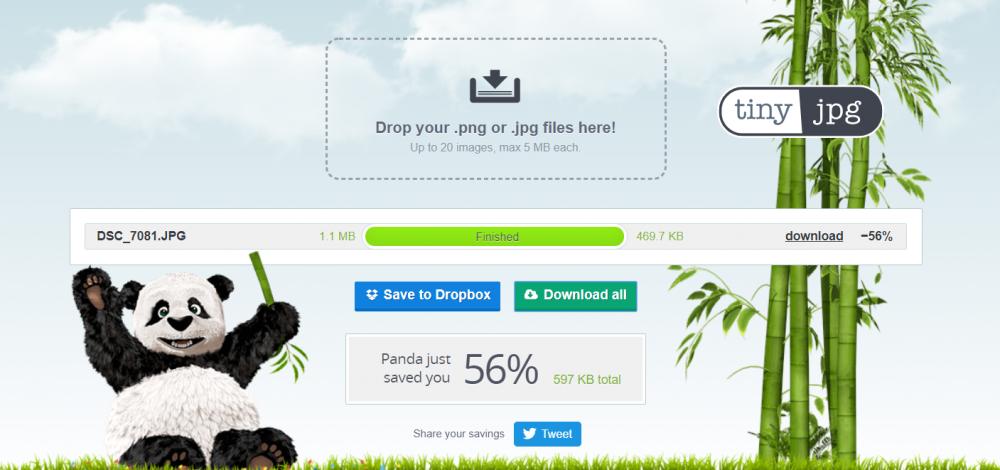The width and height of the screenshot is (1000, 470).
Task: Click the 469.7 KB compressed size
Action: pos(659,236)
